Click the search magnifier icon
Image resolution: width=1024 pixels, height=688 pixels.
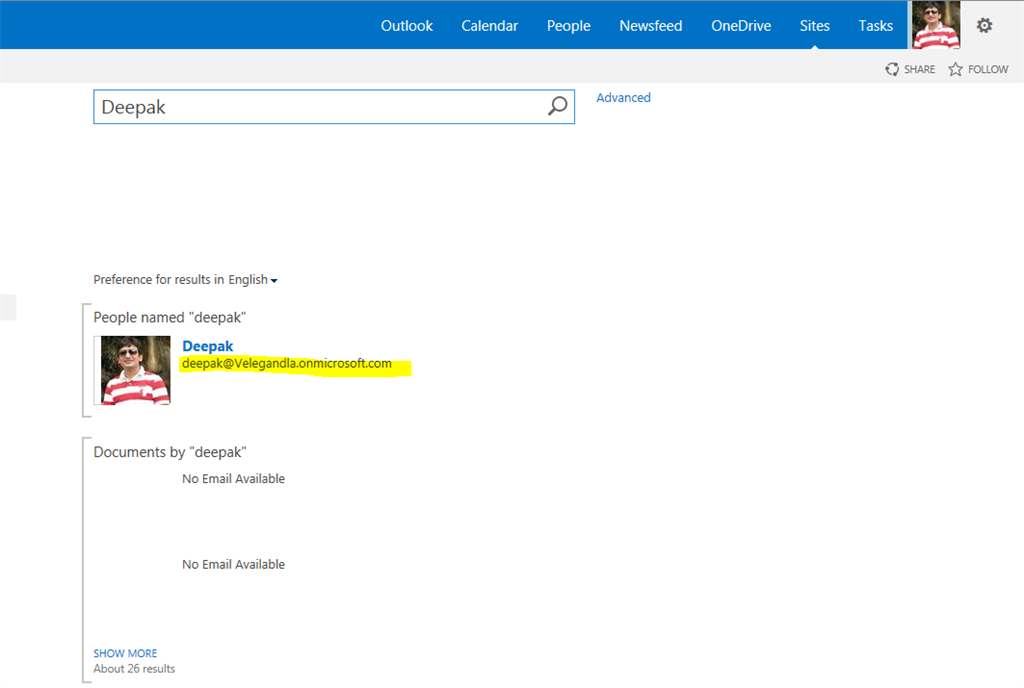tap(558, 106)
